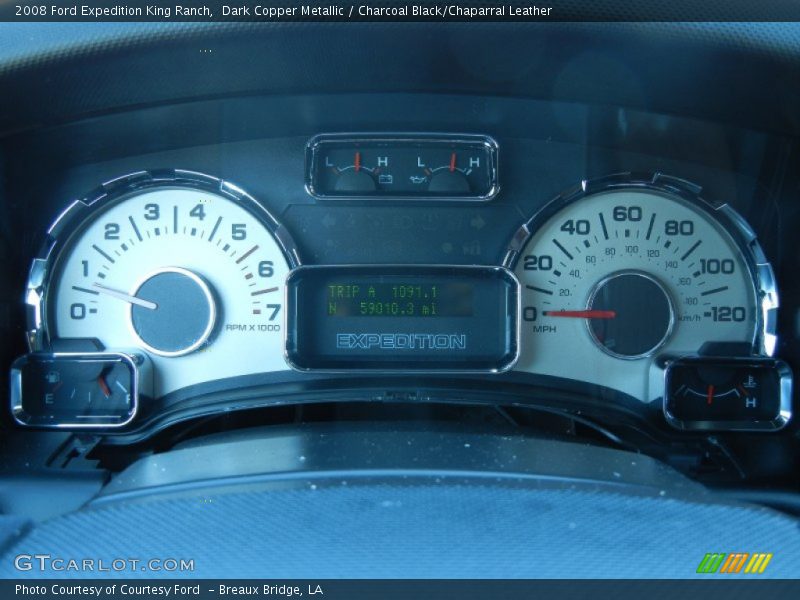Click the 0 on the speedometer
The height and width of the screenshot is (600, 800).
(530, 314)
